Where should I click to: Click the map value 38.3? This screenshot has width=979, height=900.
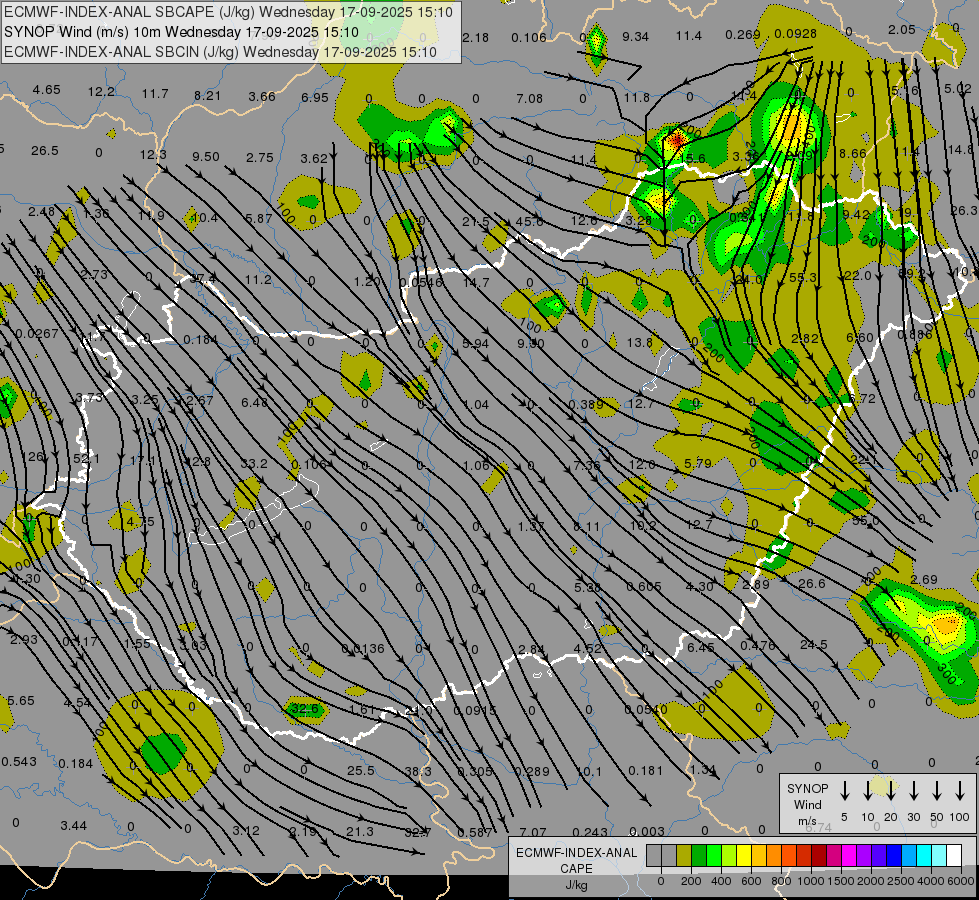(418, 771)
